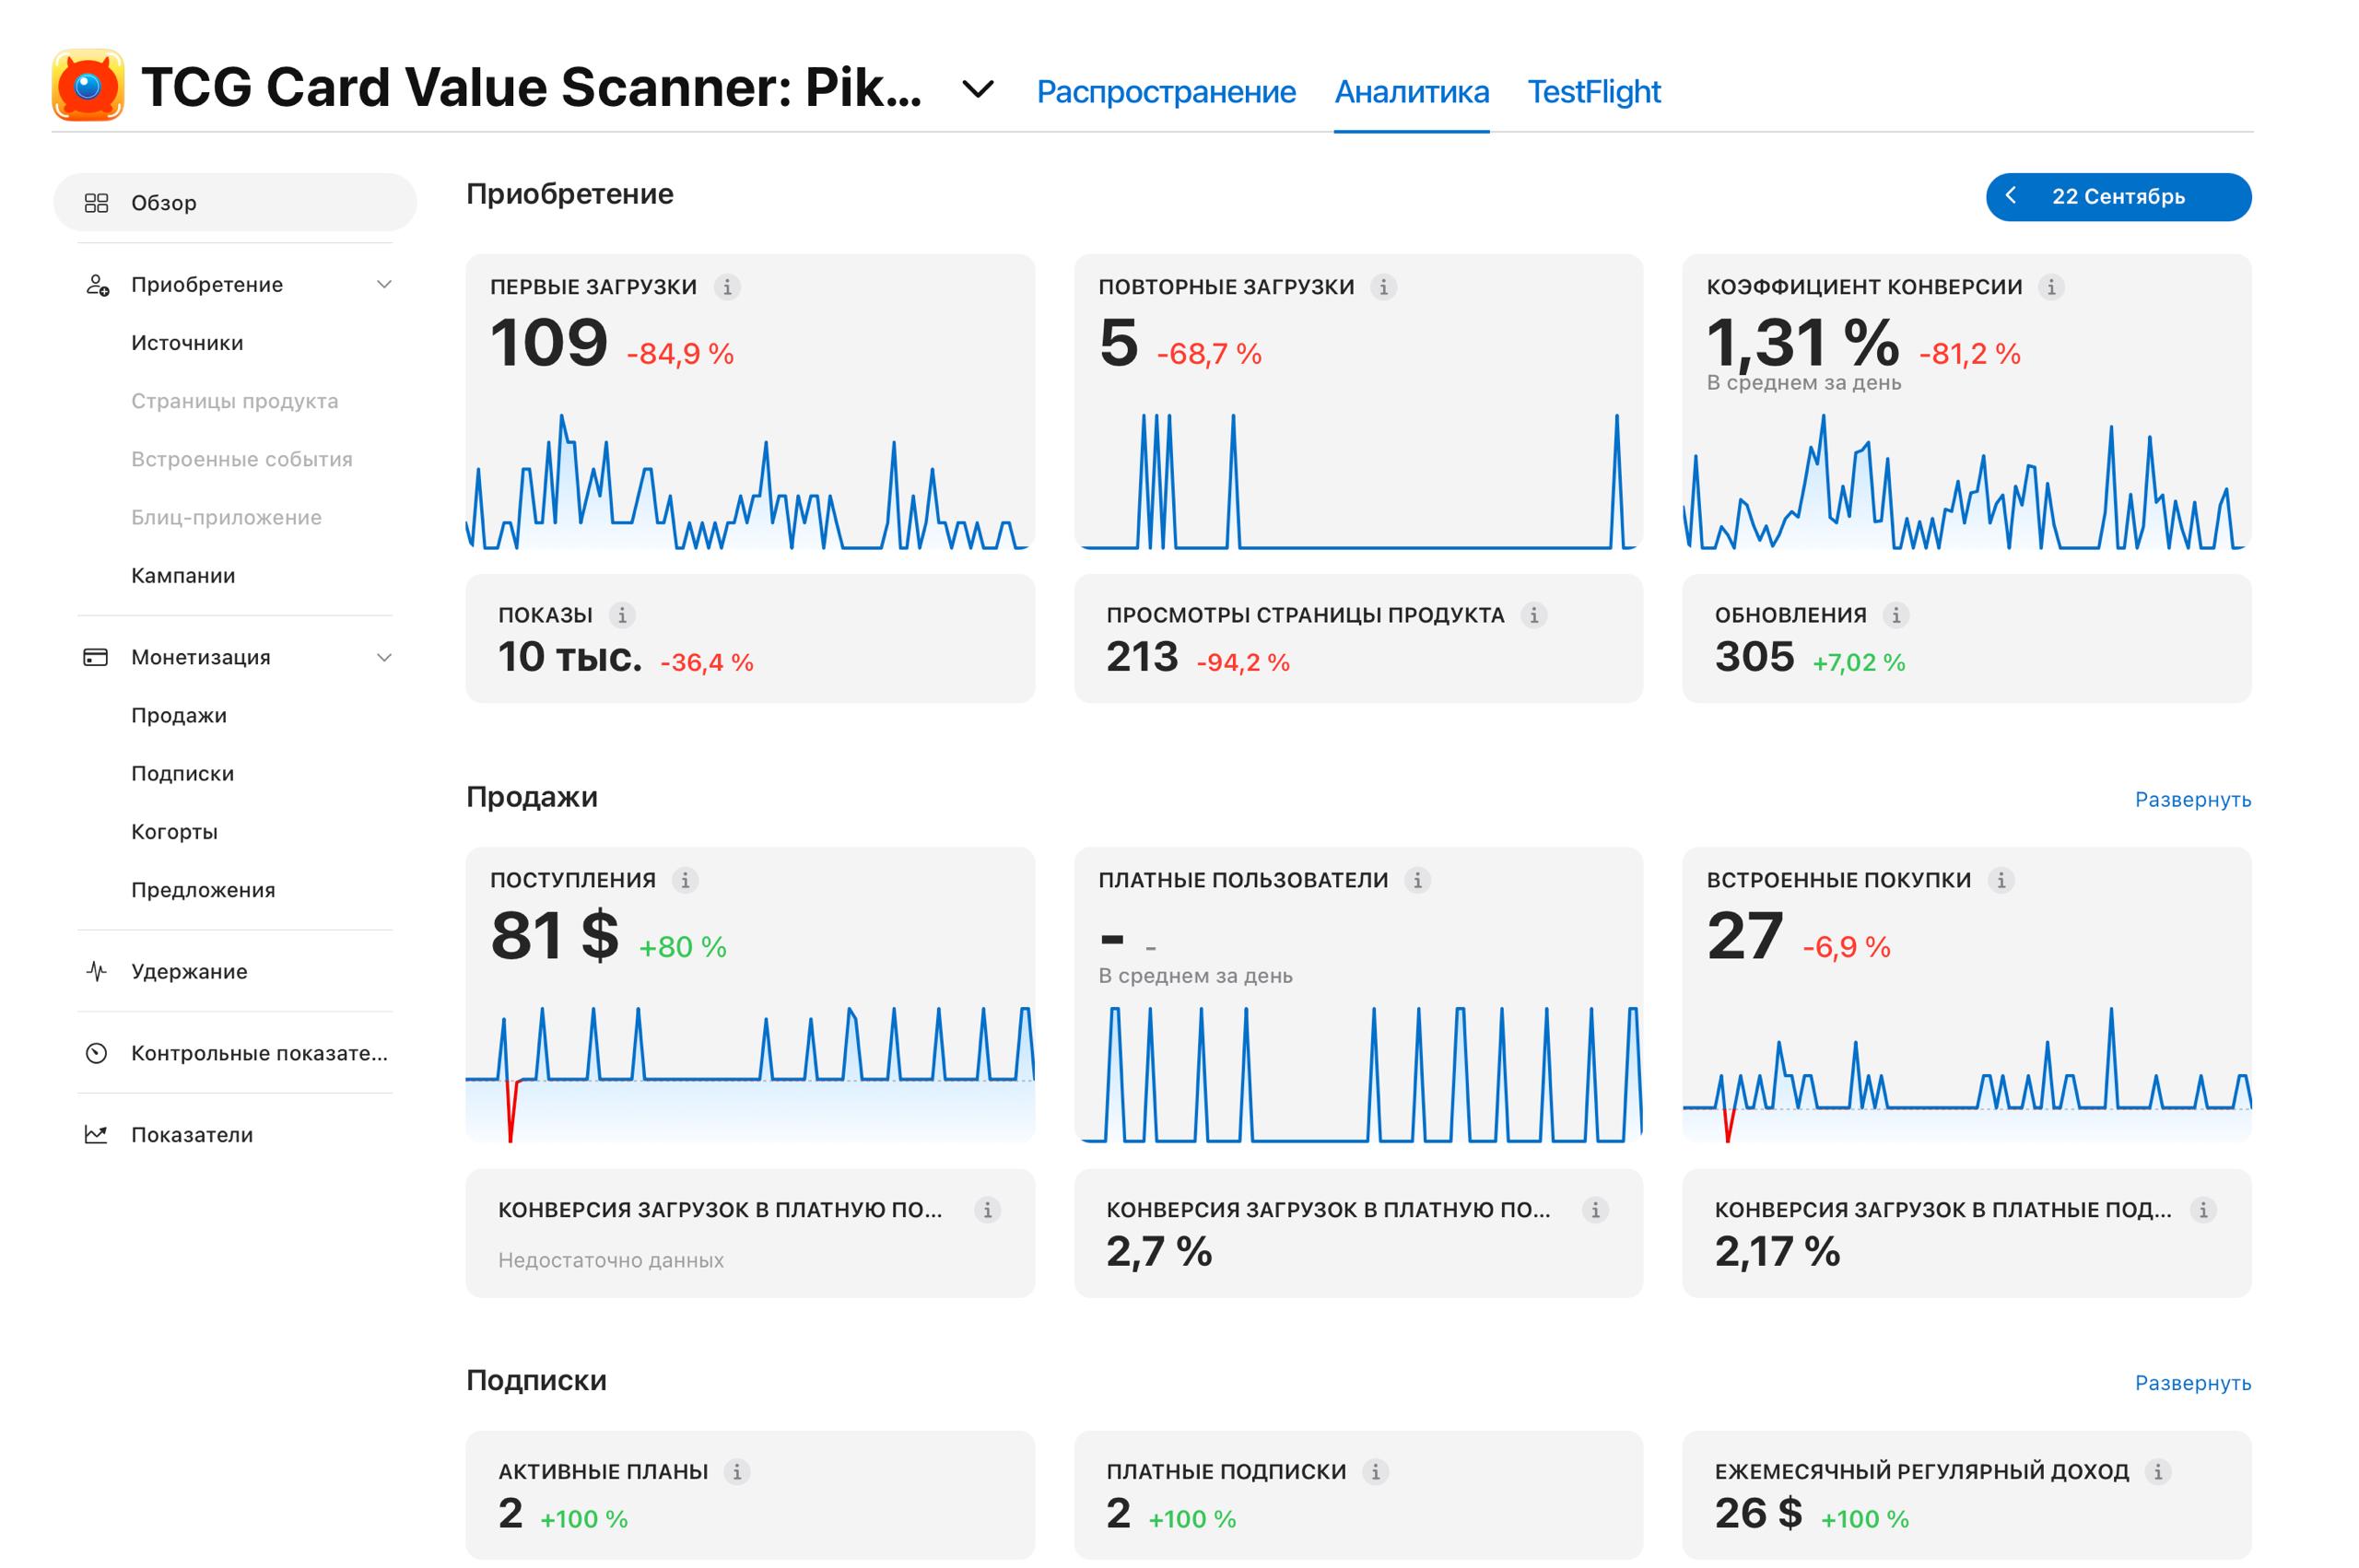This screenshot has width=2359, height=1568.
Task: Click the Приобретение person icon in sidebar
Action: [97, 285]
